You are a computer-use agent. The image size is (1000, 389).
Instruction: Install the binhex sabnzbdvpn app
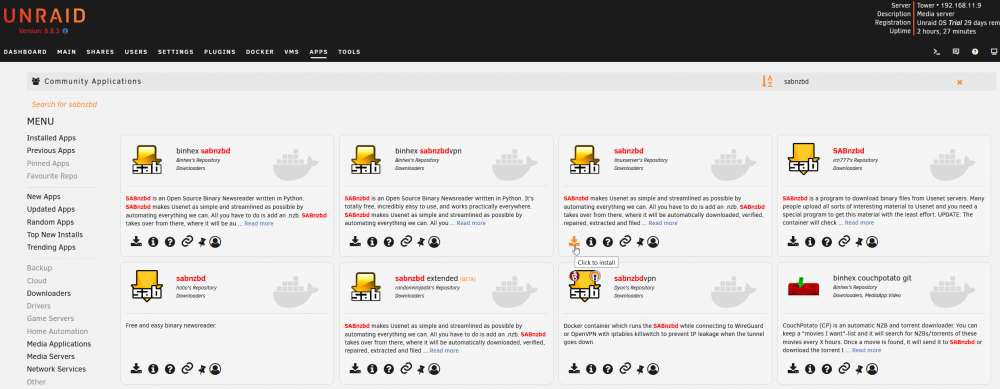(x=355, y=242)
